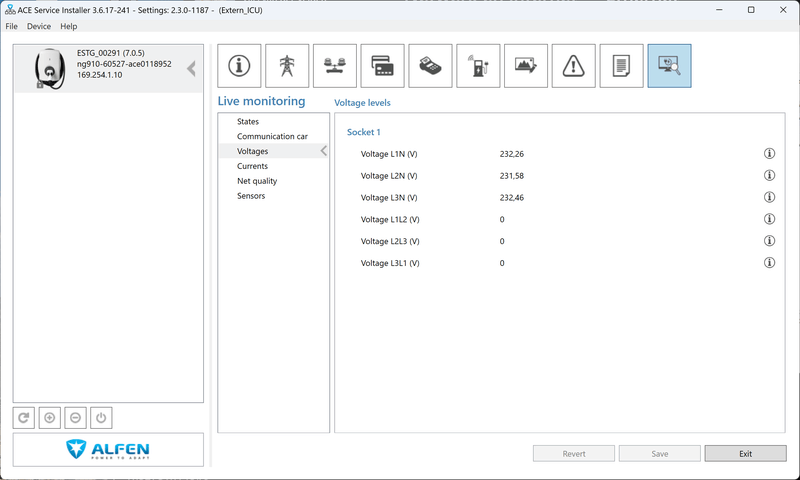Image resolution: width=800 pixels, height=480 pixels.
Task: Click the IP address 169.254.1.10
Action: click(99, 75)
